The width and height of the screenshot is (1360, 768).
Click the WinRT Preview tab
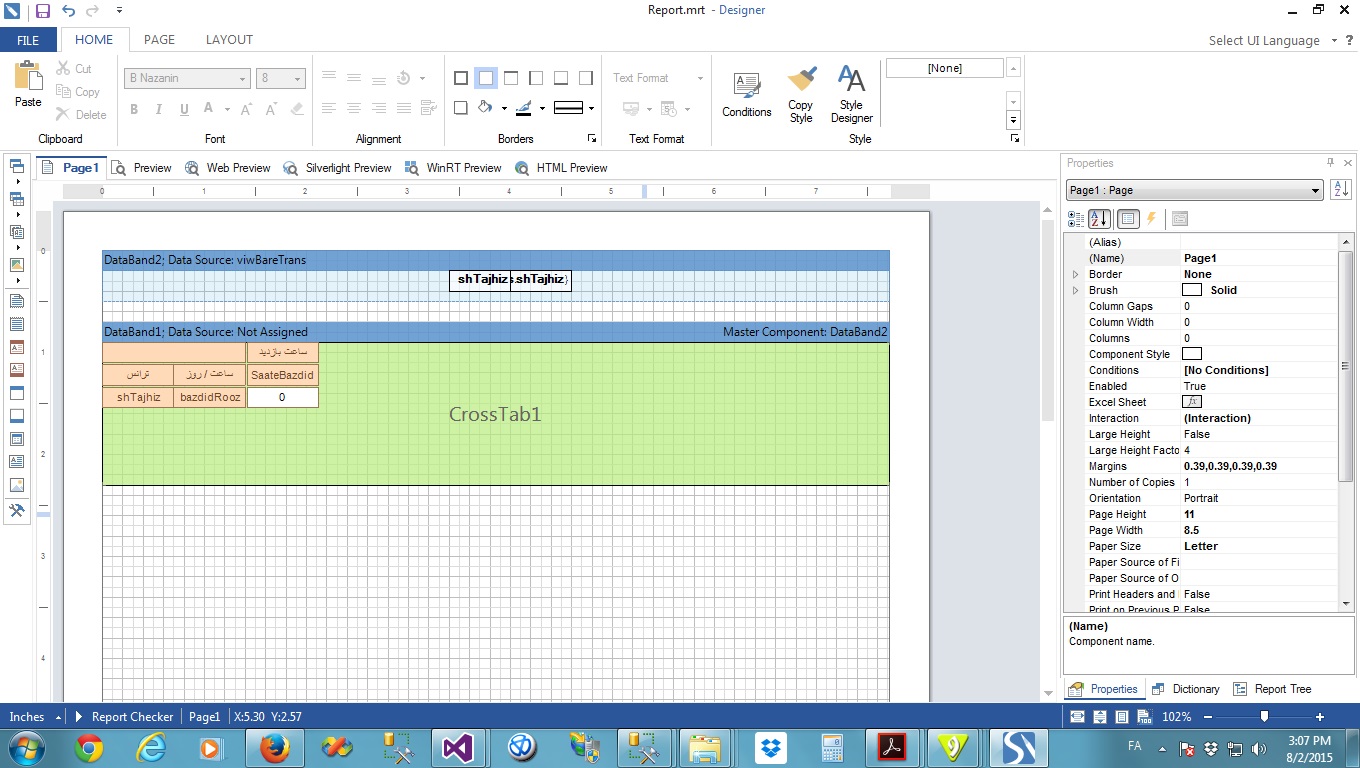[x=452, y=168]
